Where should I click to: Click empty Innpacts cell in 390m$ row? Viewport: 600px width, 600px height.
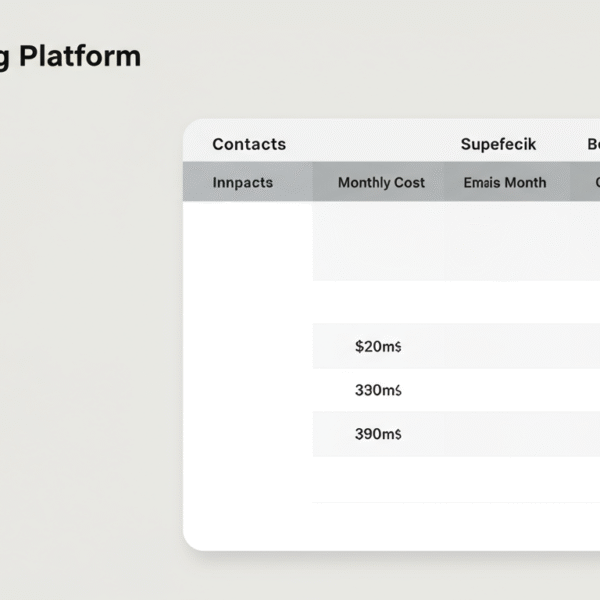pyautogui.click(x=248, y=434)
